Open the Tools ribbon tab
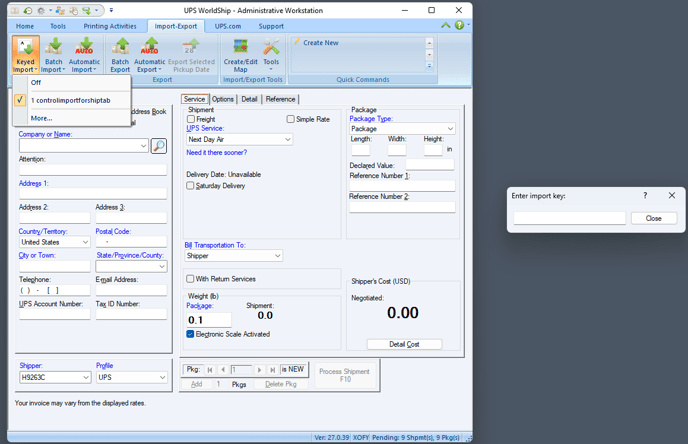Viewport: 688px width, 444px height. [57, 26]
